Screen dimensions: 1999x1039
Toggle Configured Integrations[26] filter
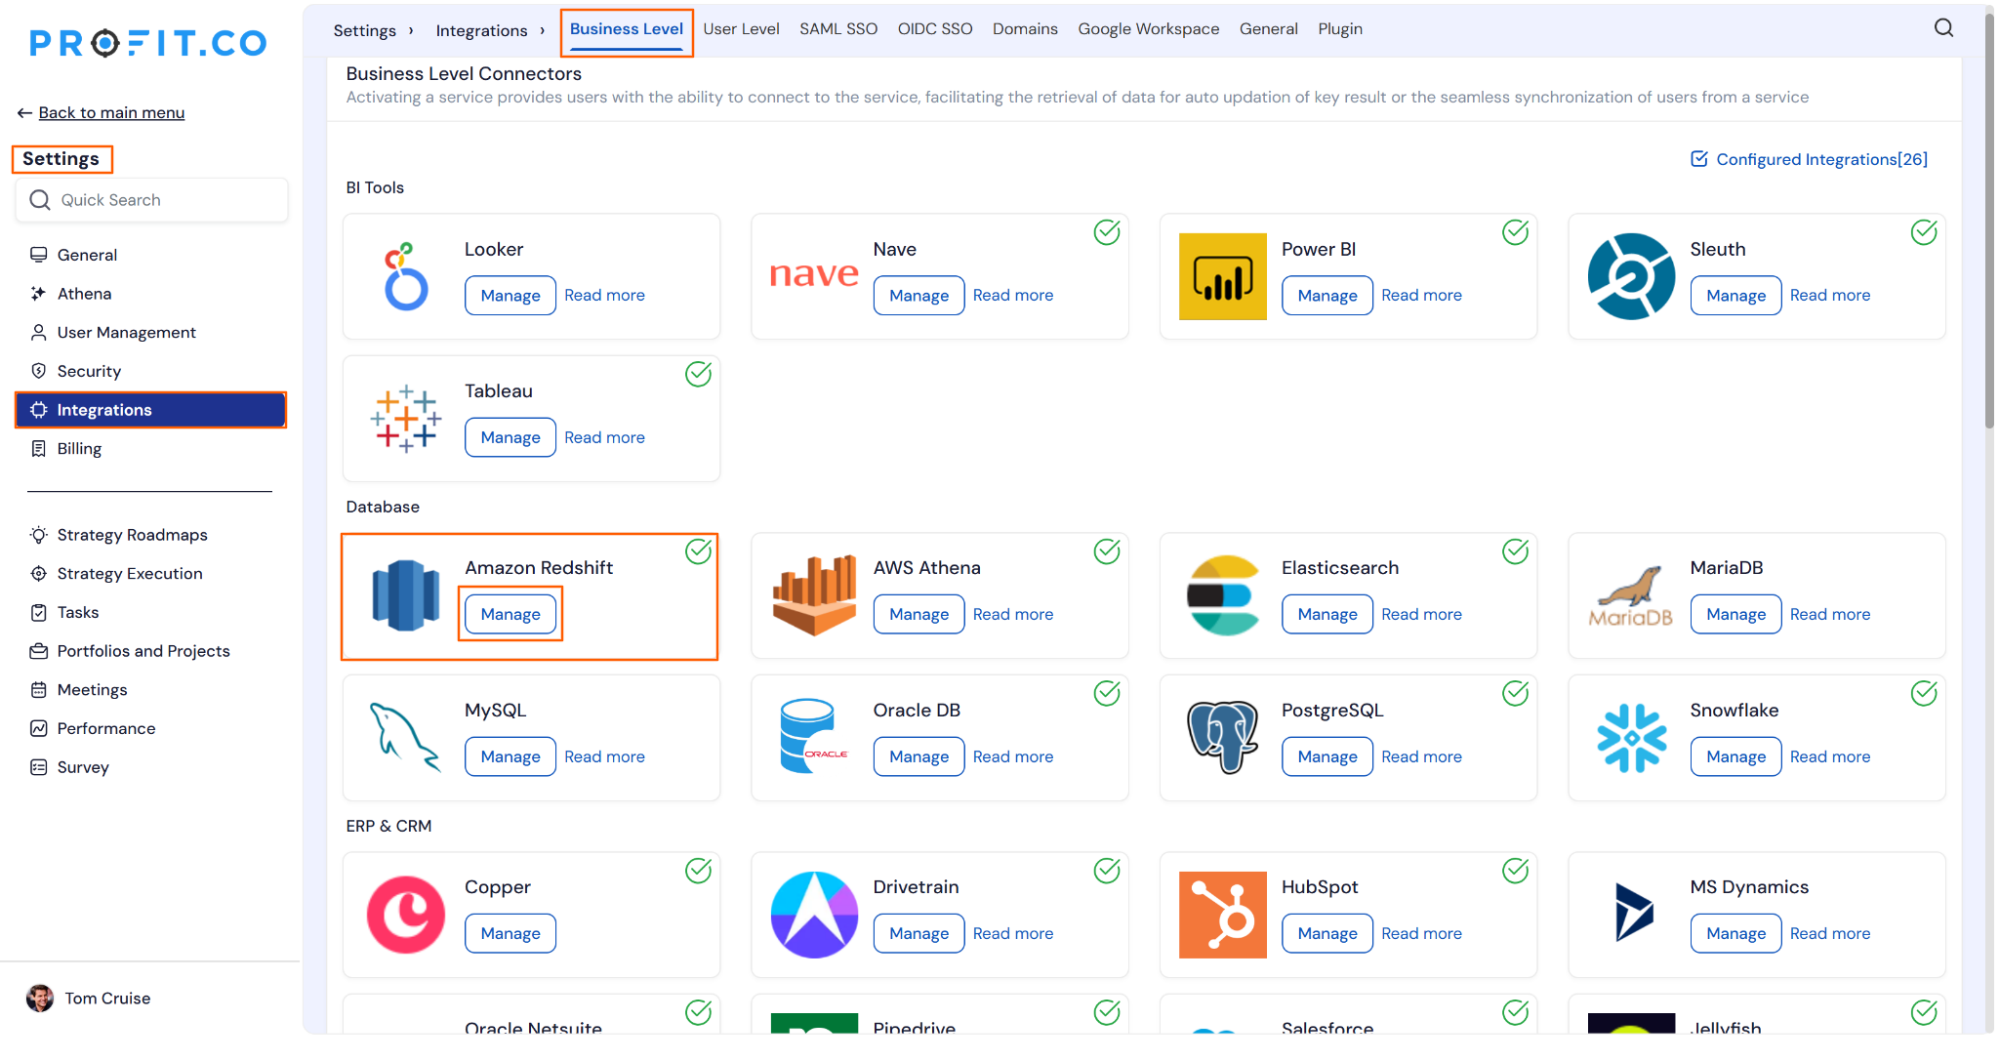pos(1808,159)
